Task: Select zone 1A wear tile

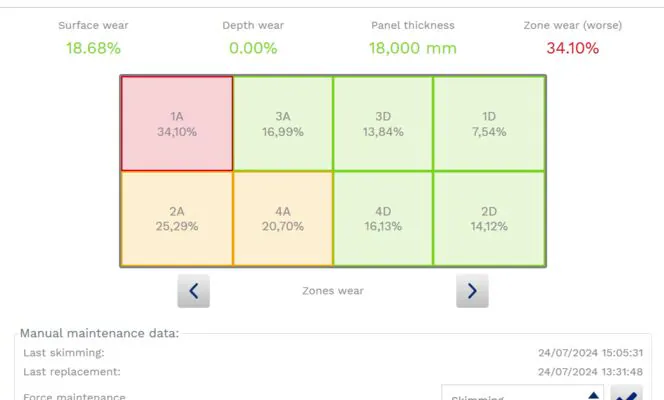Action: coord(177,124)
